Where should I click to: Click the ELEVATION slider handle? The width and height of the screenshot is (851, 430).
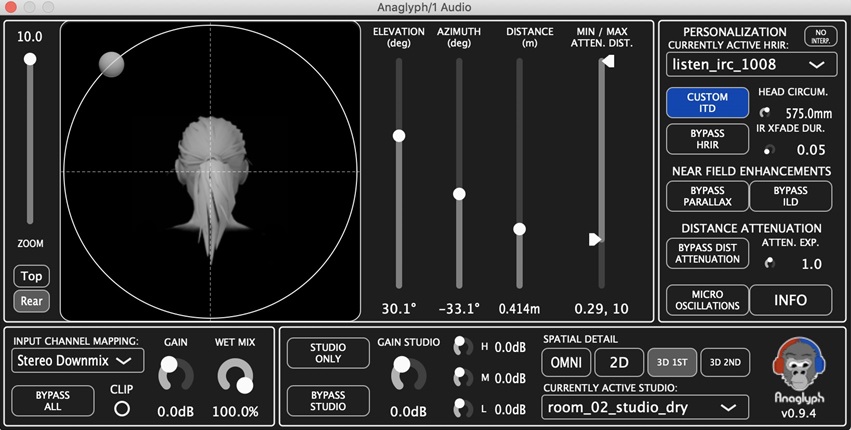[x=399, y=135]
